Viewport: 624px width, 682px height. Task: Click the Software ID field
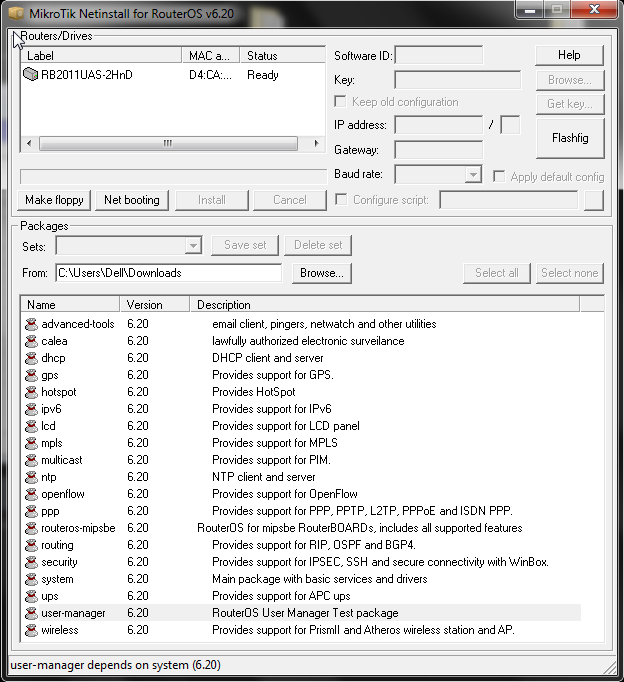[438, 56]
